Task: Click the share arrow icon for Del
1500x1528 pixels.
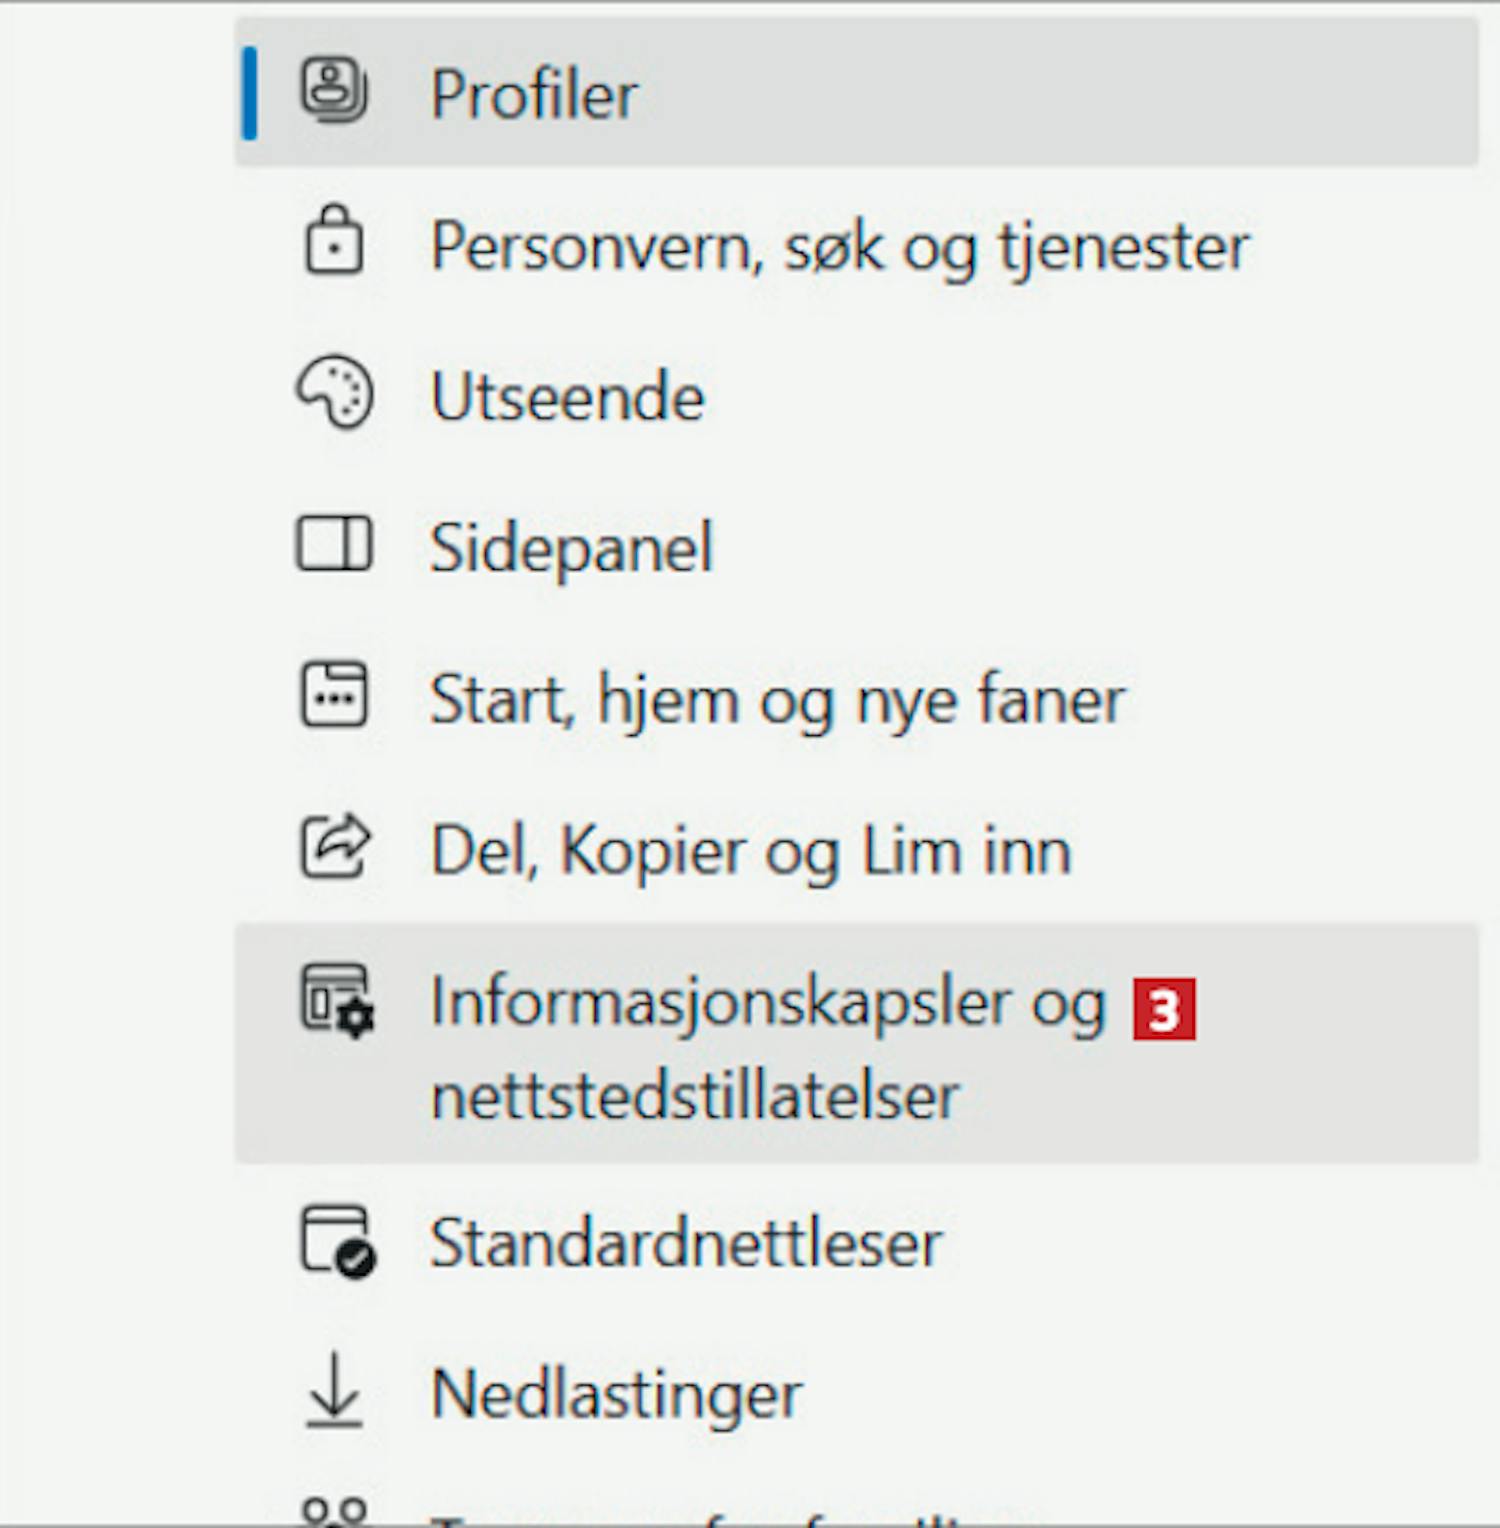Action: click(334, 847)
